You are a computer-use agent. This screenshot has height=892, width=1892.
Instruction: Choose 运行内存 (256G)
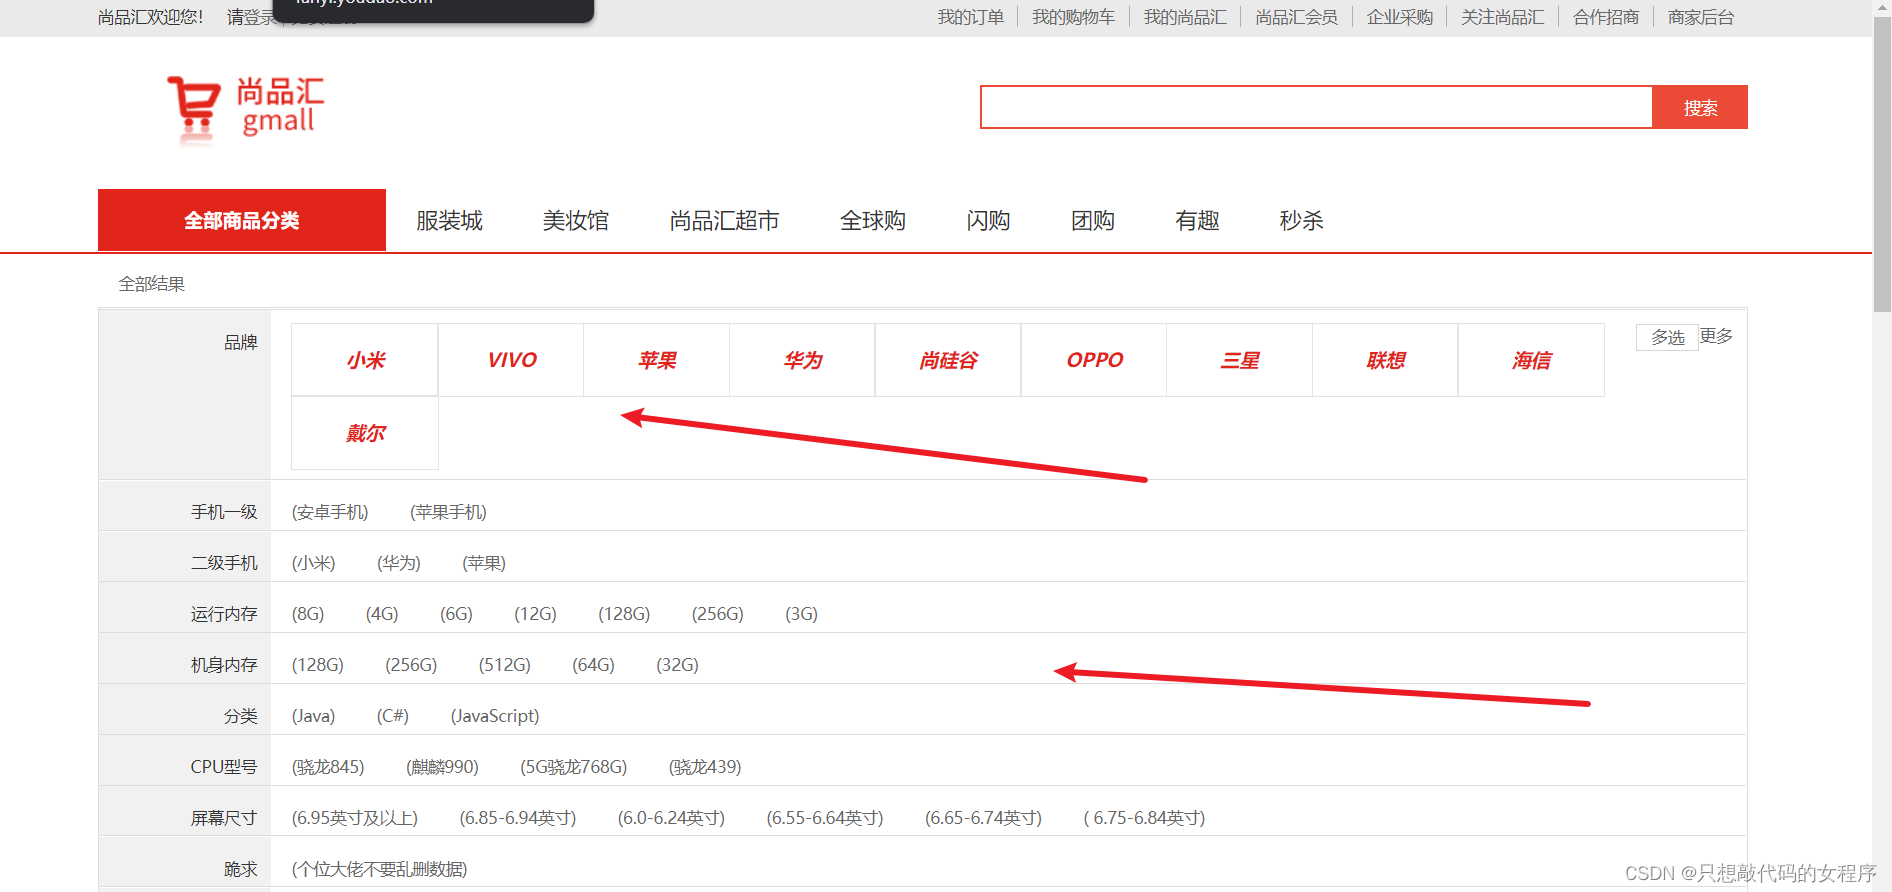[x=717, y=614]
